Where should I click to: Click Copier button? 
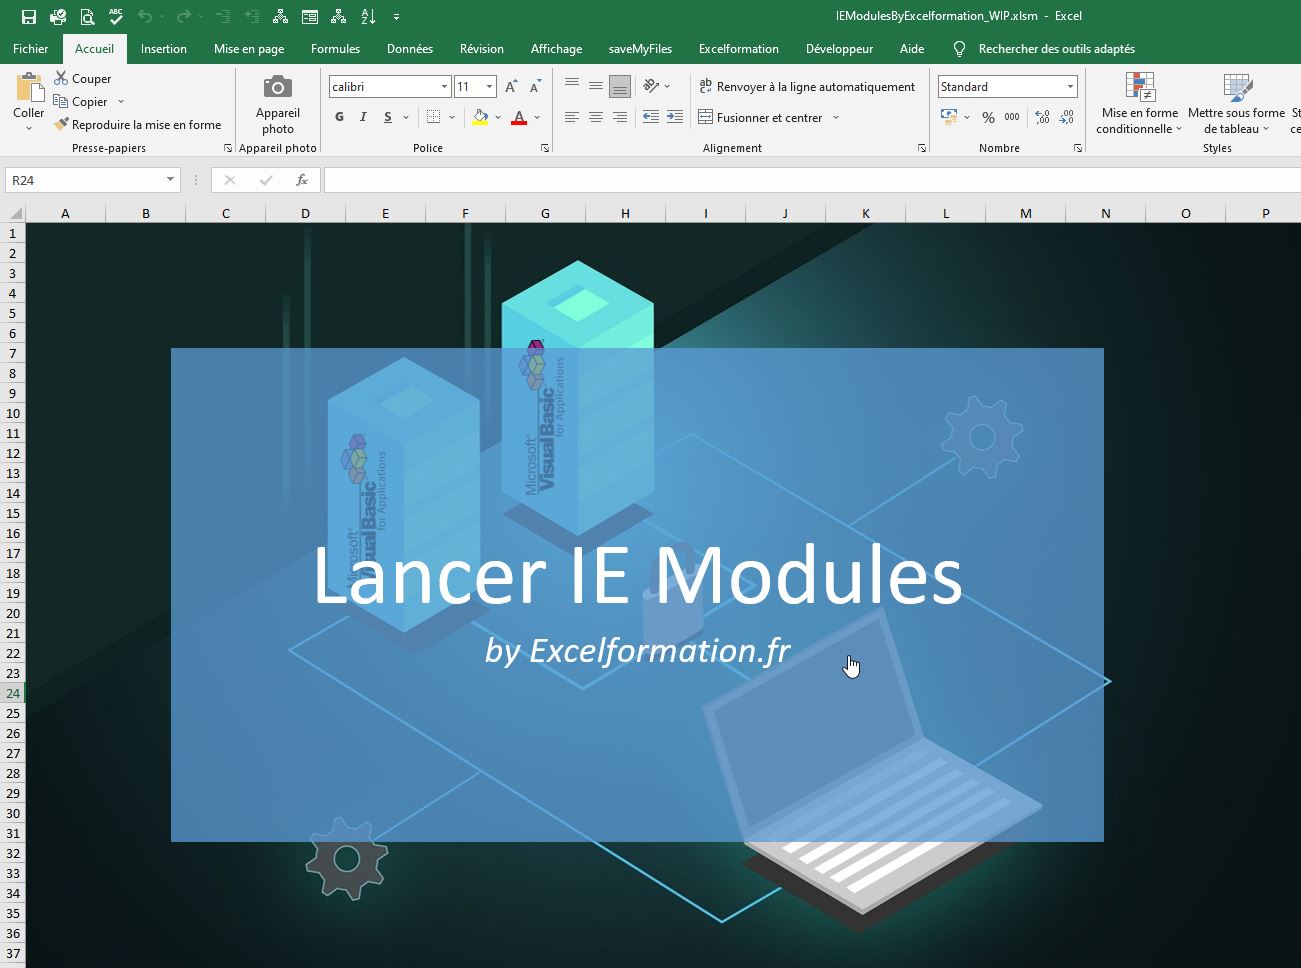point(81,101)
